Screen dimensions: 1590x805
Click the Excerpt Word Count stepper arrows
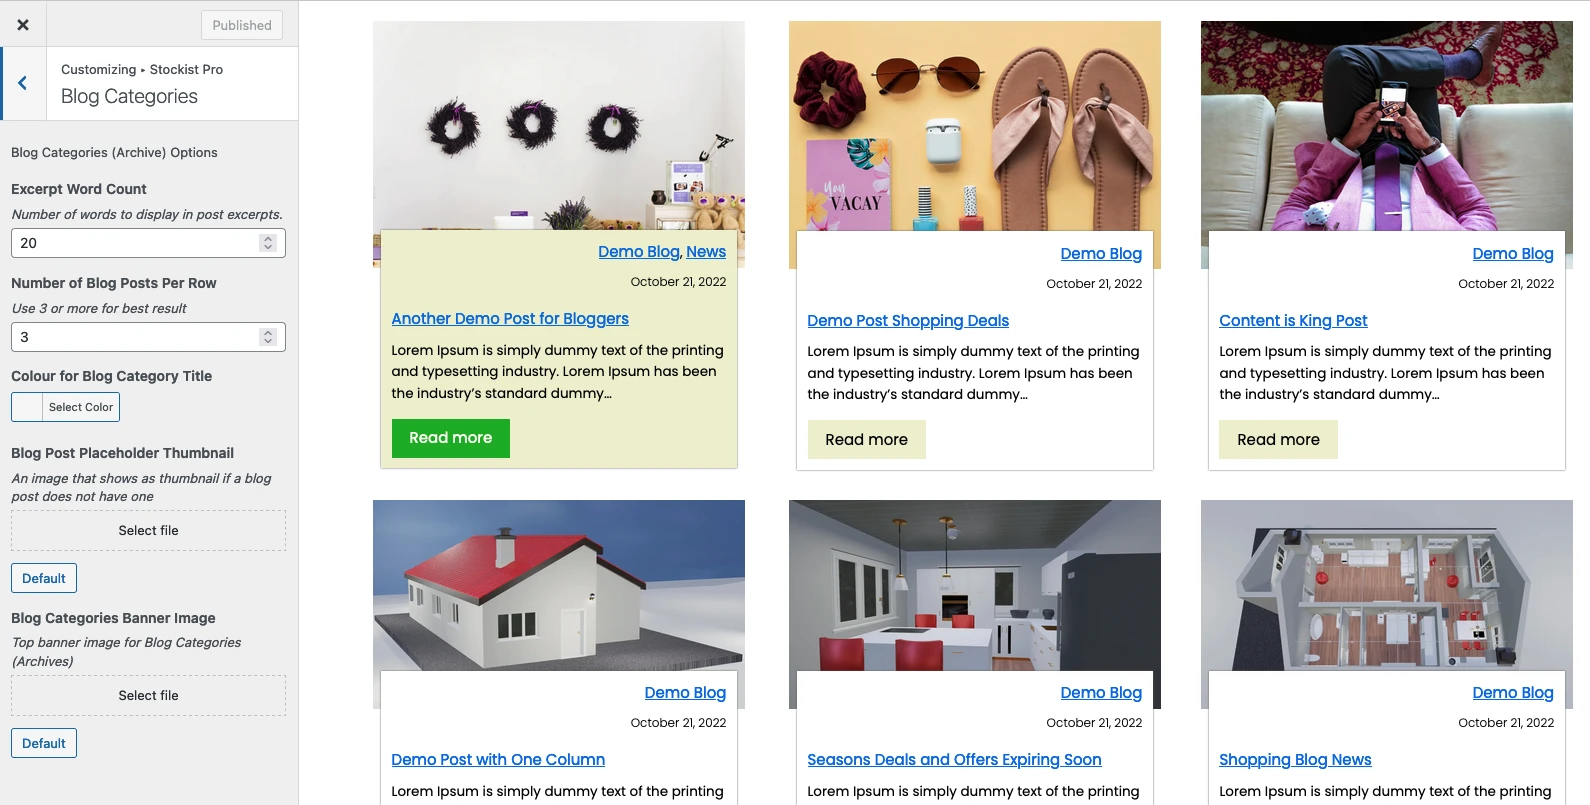267,243
